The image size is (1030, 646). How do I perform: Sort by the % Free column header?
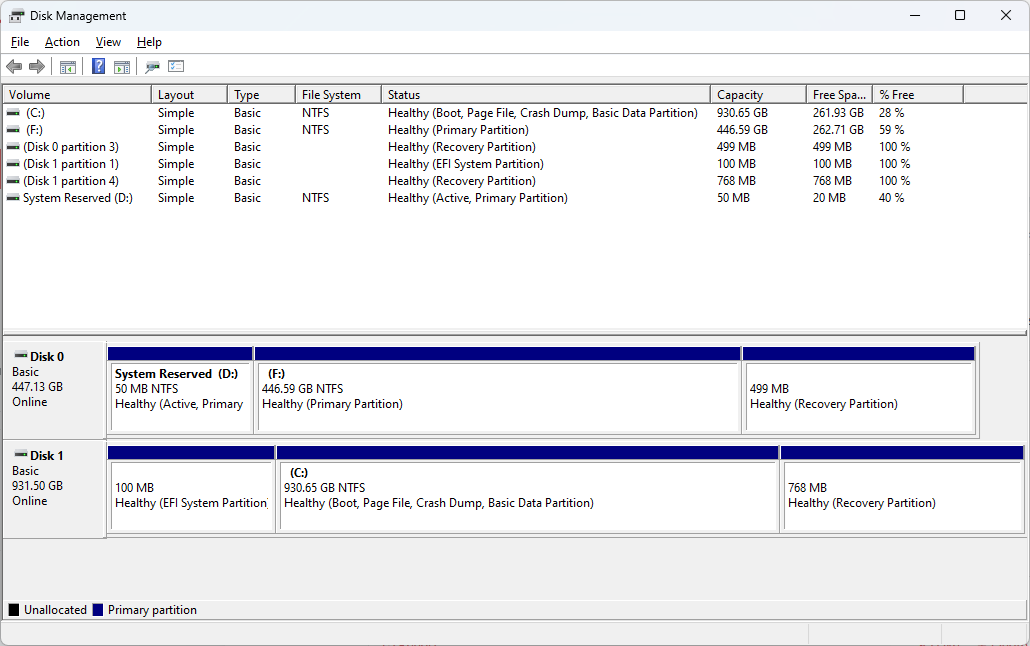[x=918, y=95]
